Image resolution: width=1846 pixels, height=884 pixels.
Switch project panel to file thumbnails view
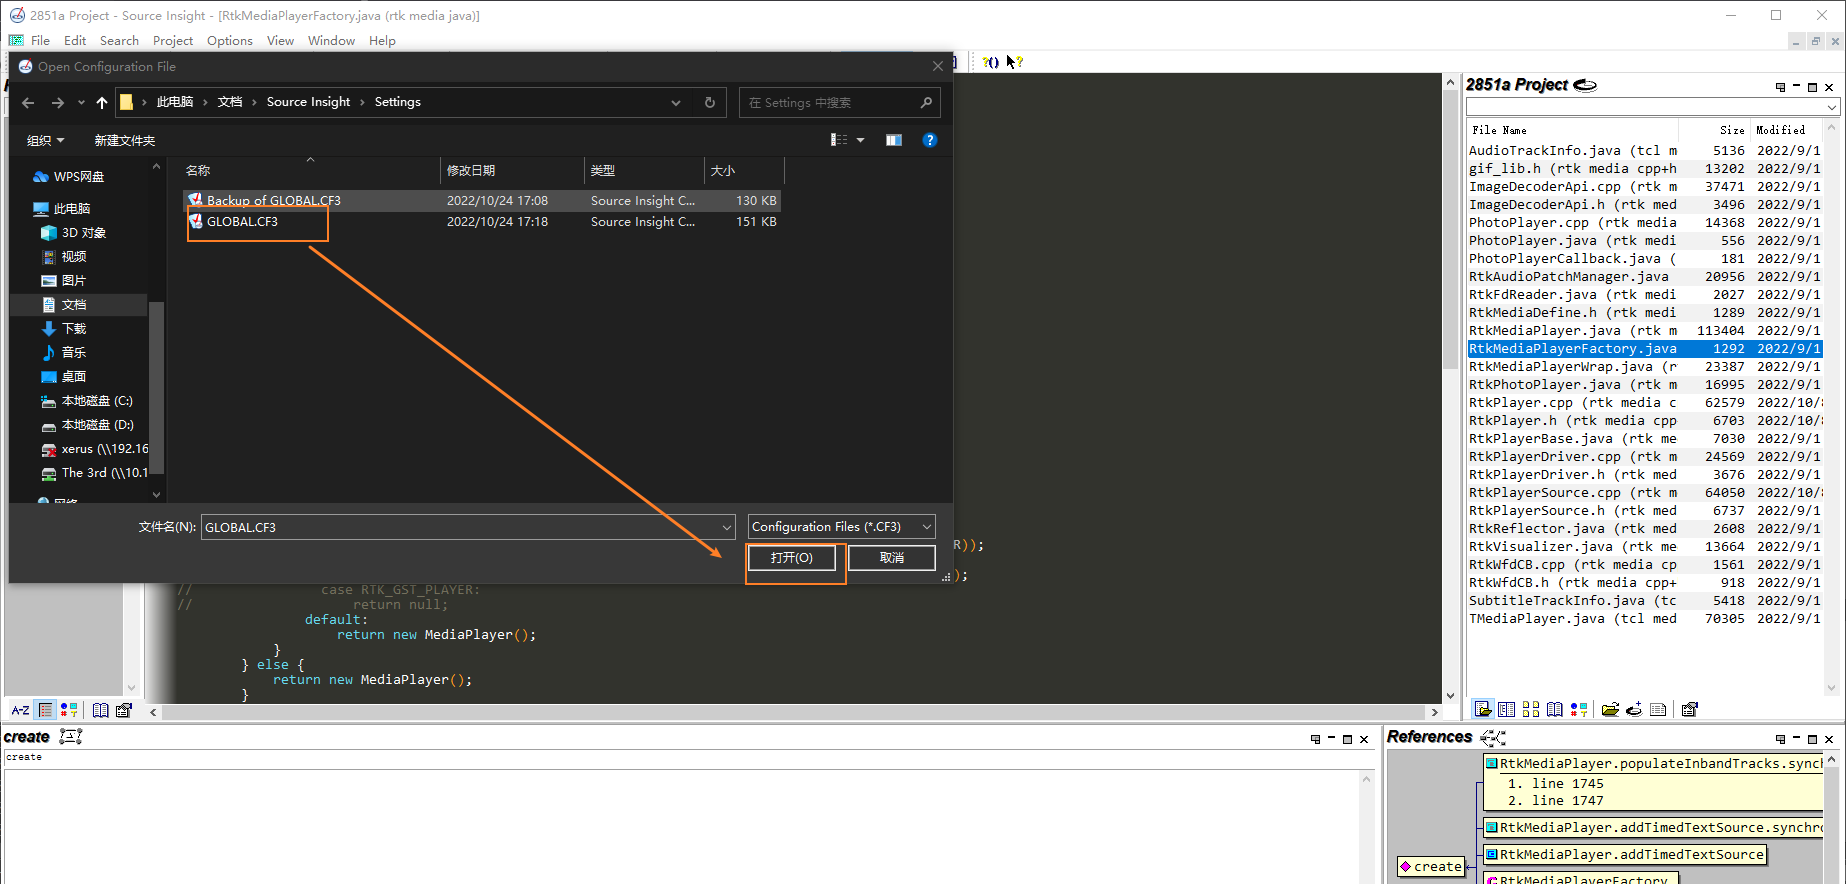coord(1531,709)
